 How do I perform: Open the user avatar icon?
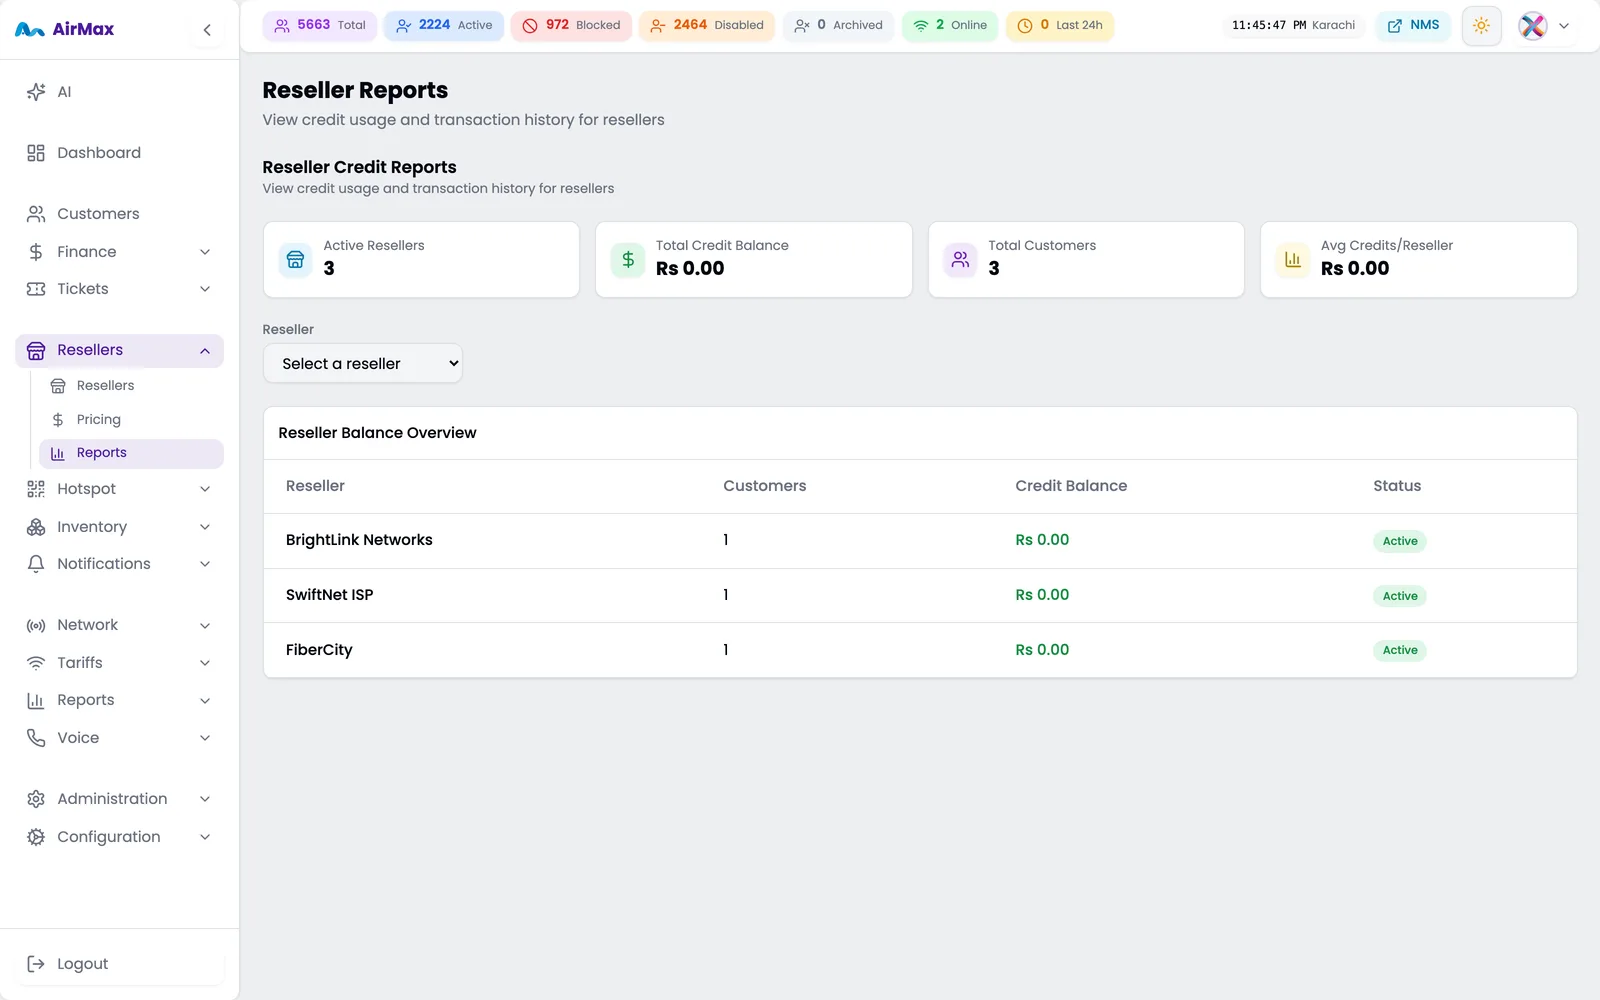pos(1533,26)
